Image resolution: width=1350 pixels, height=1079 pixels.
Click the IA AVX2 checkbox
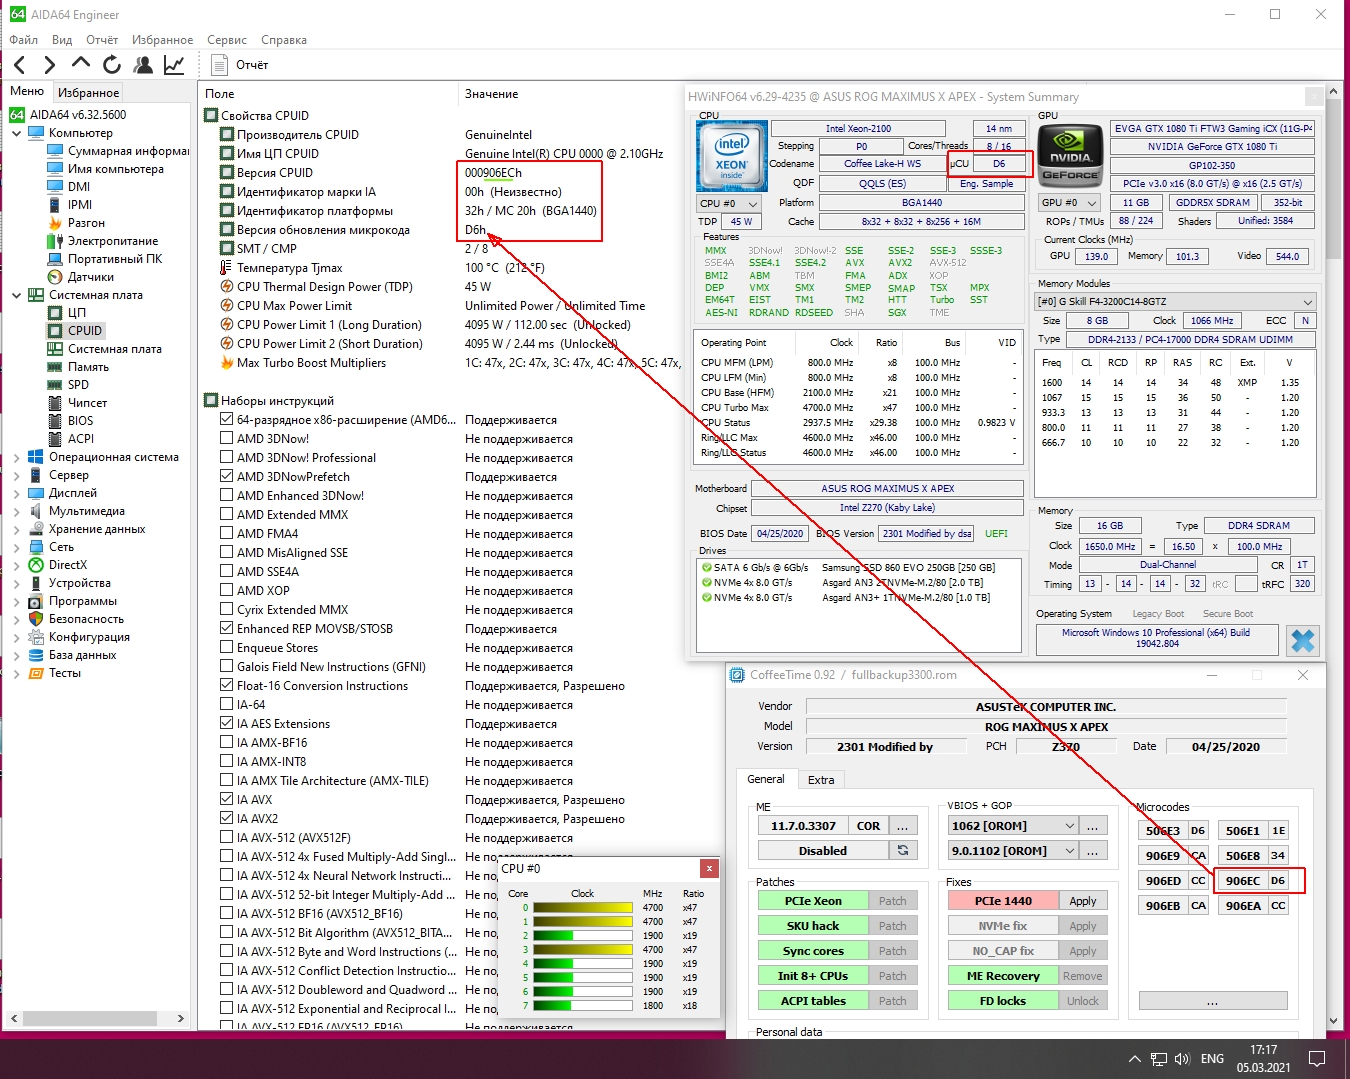click(227, 819)
